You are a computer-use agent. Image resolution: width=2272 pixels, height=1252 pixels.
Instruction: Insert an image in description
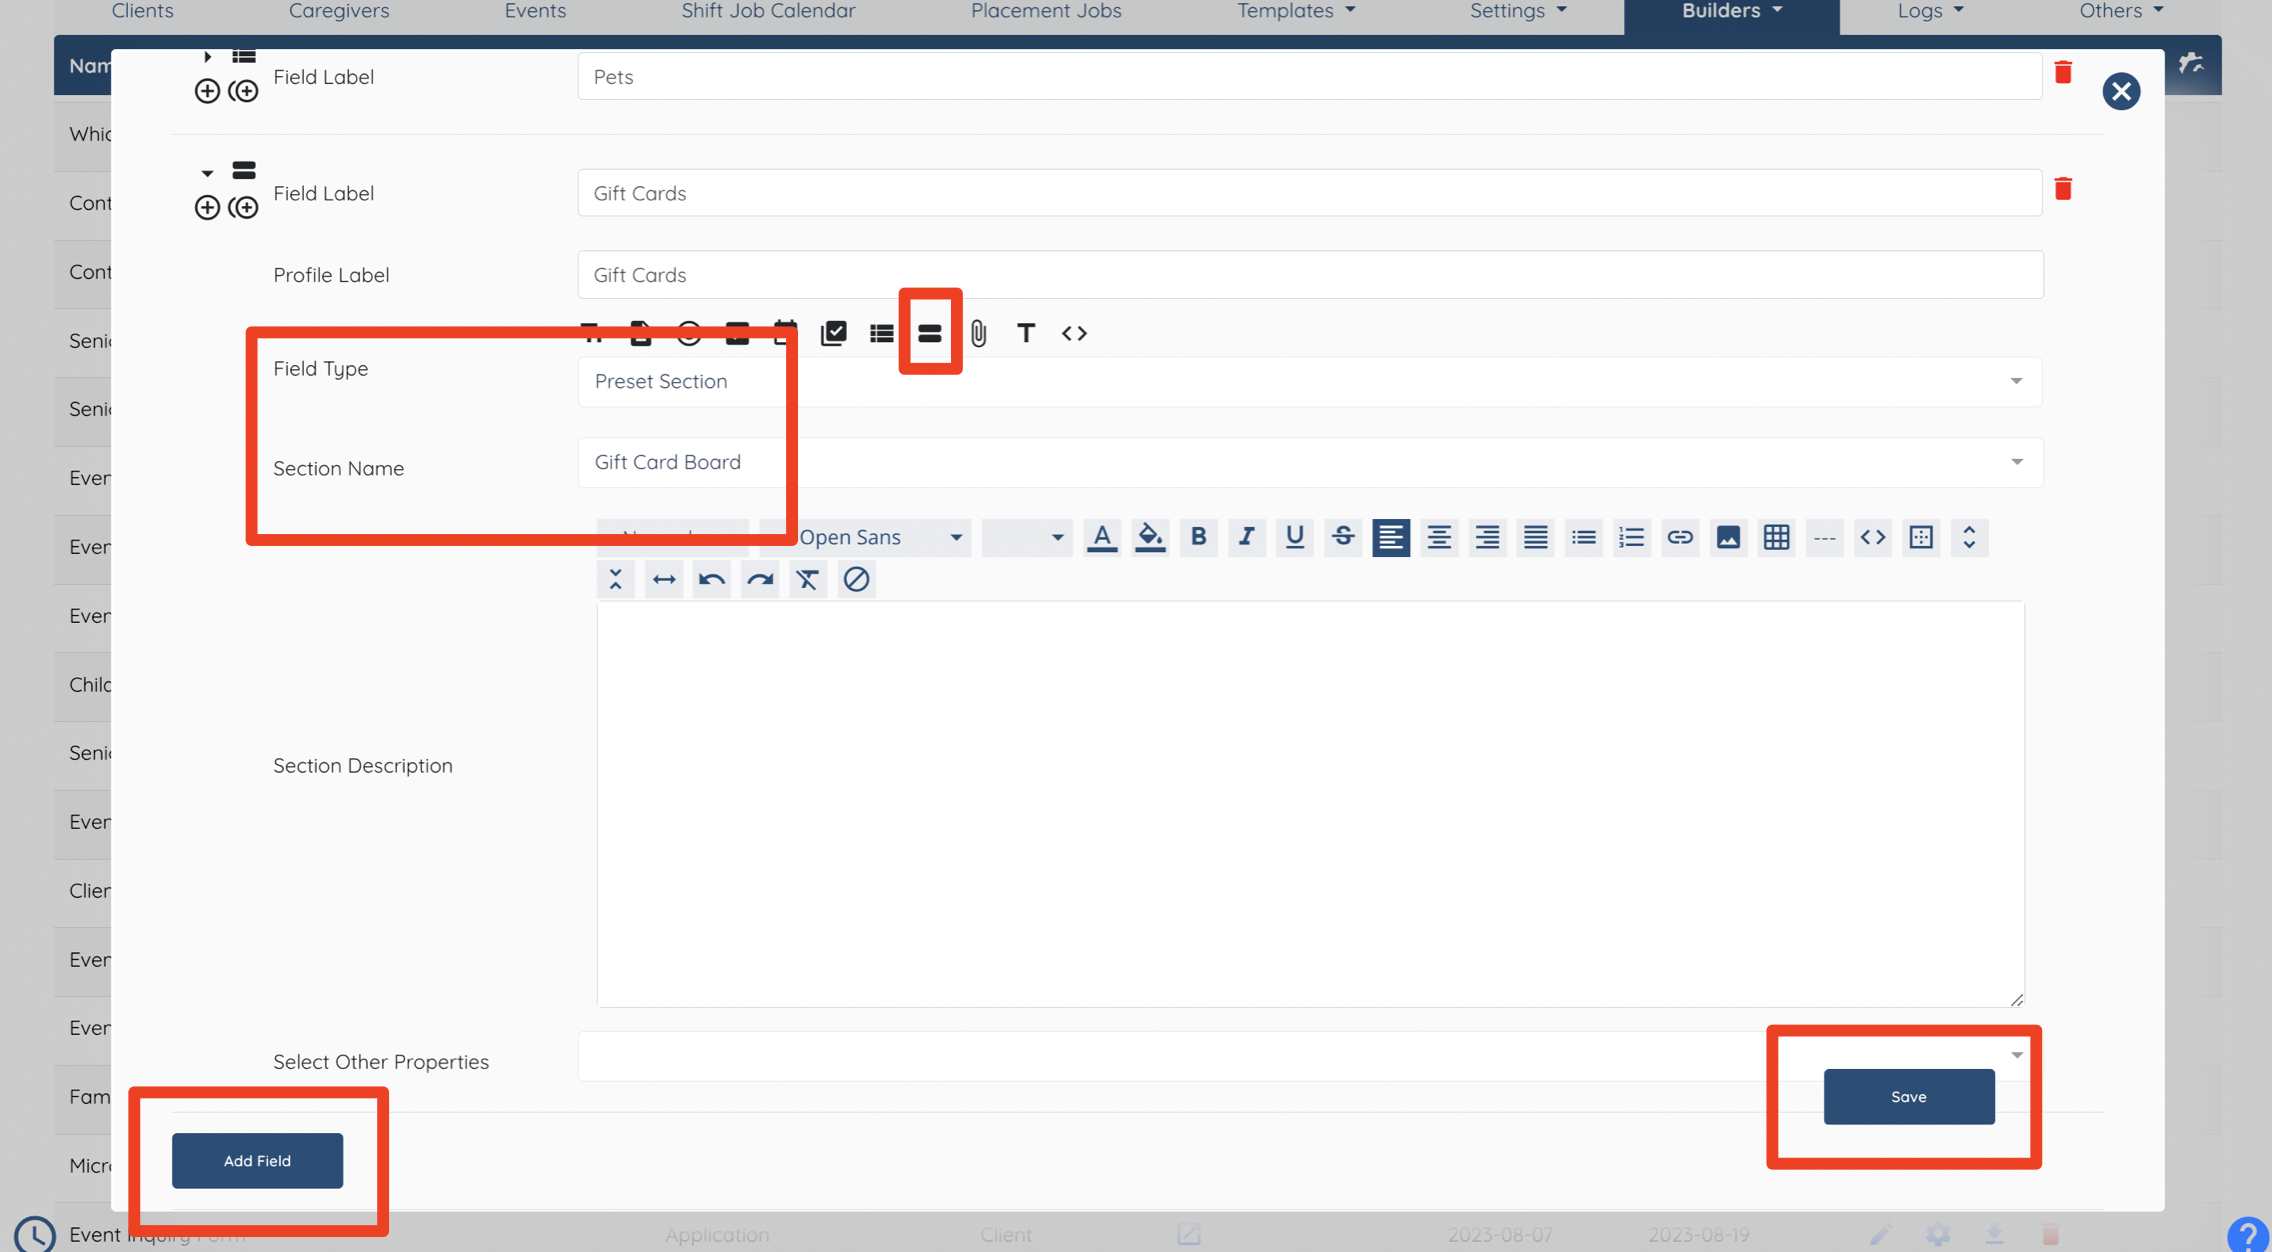[x=1728, y=537]
